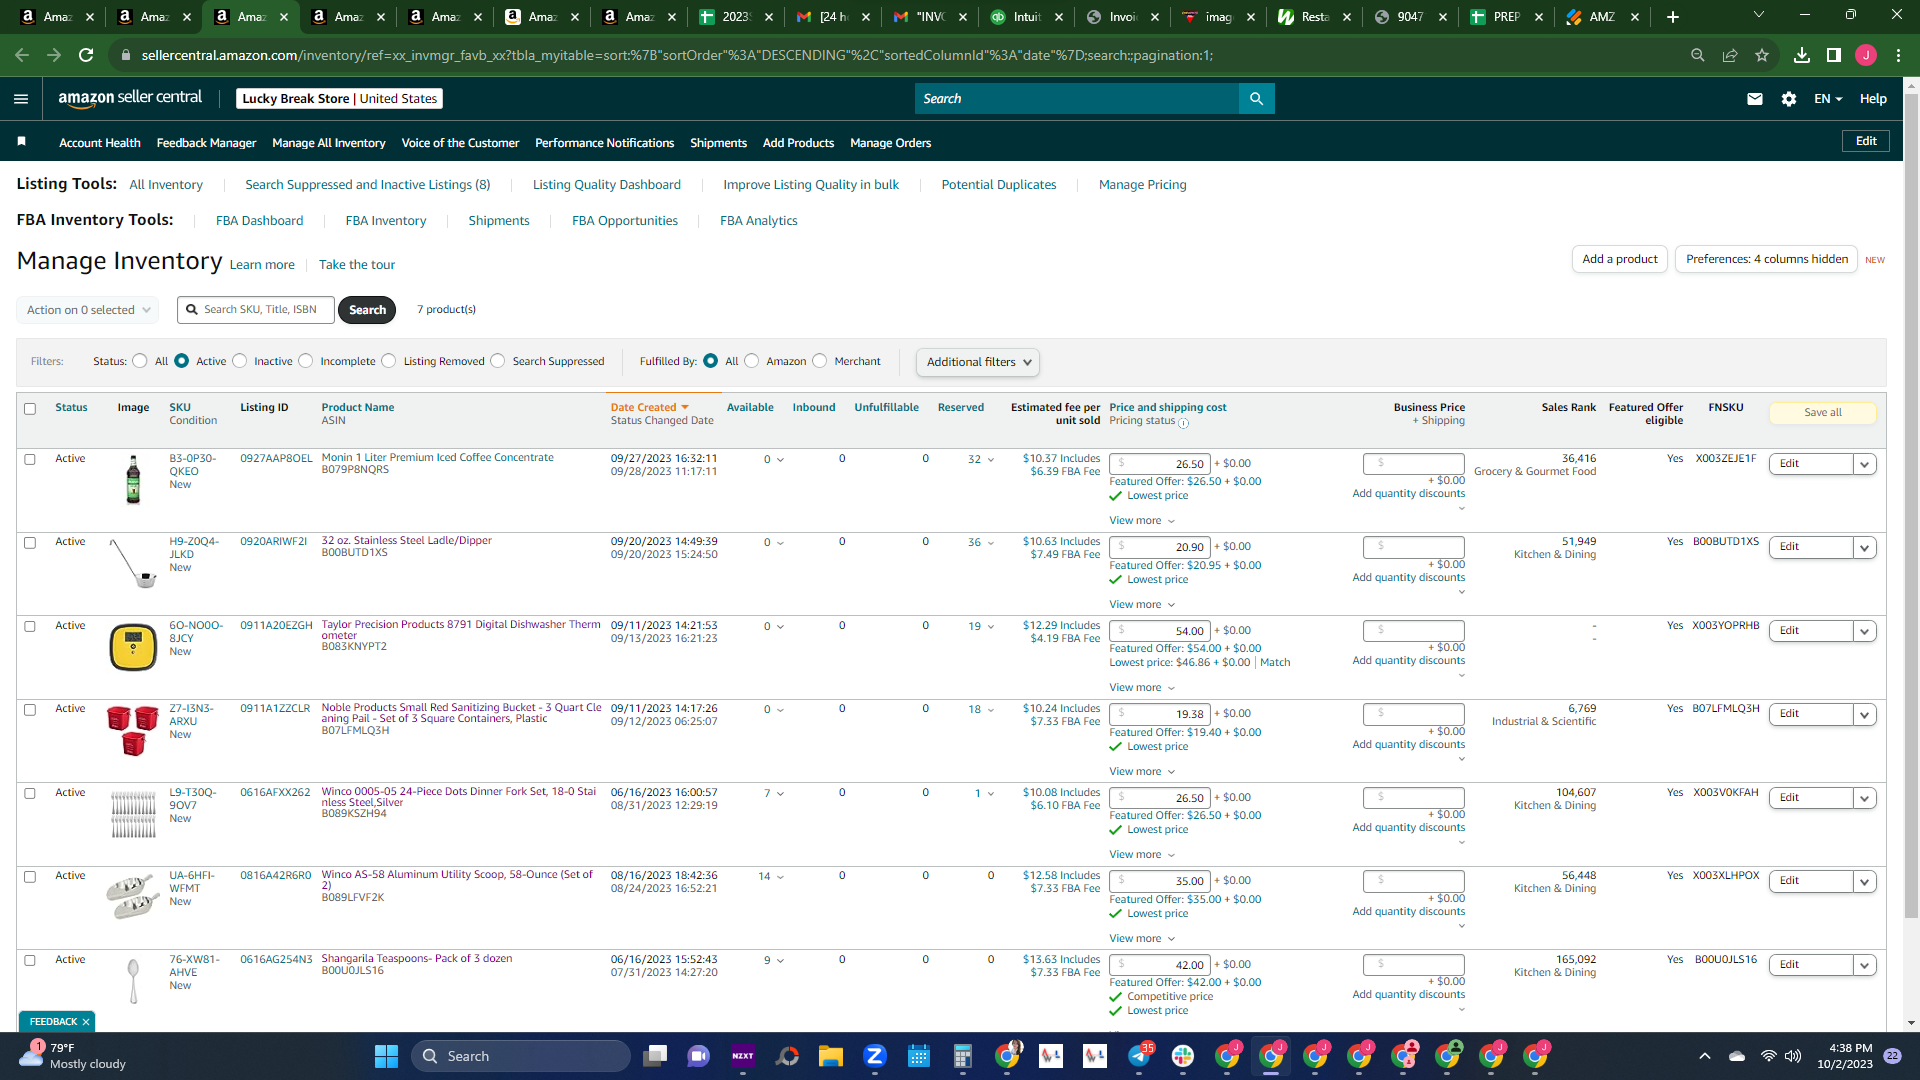Click the Add a product button
This screenshot has height=1080, width=1920.
tap(1620, 259)
